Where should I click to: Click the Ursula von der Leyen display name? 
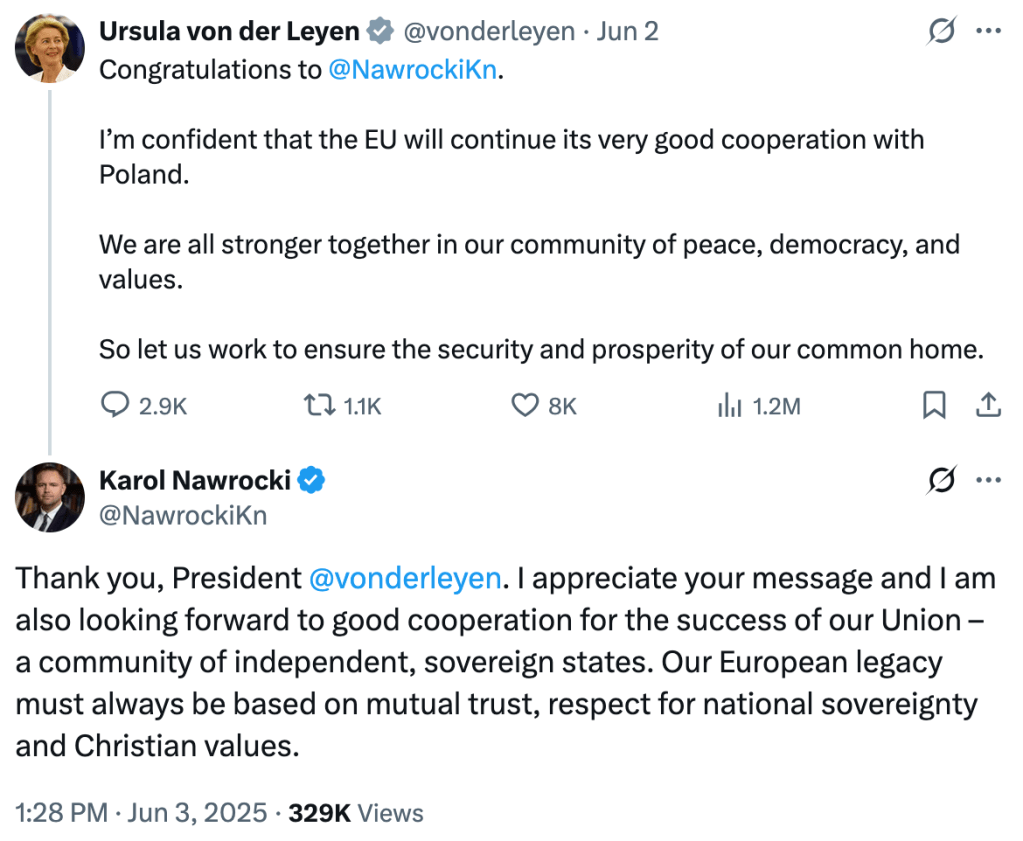pyautogui.click(x=229, y=32)
